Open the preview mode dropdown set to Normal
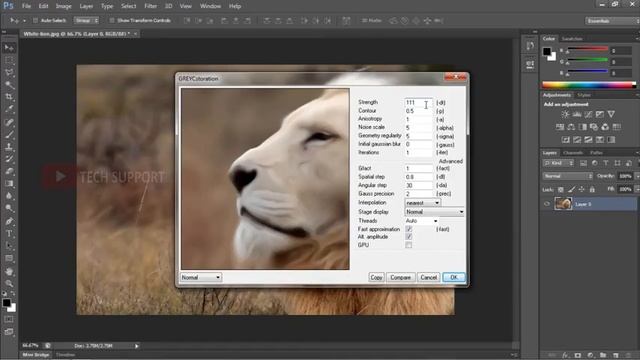Viewport: 640px width, 360px height. (201, 278)
